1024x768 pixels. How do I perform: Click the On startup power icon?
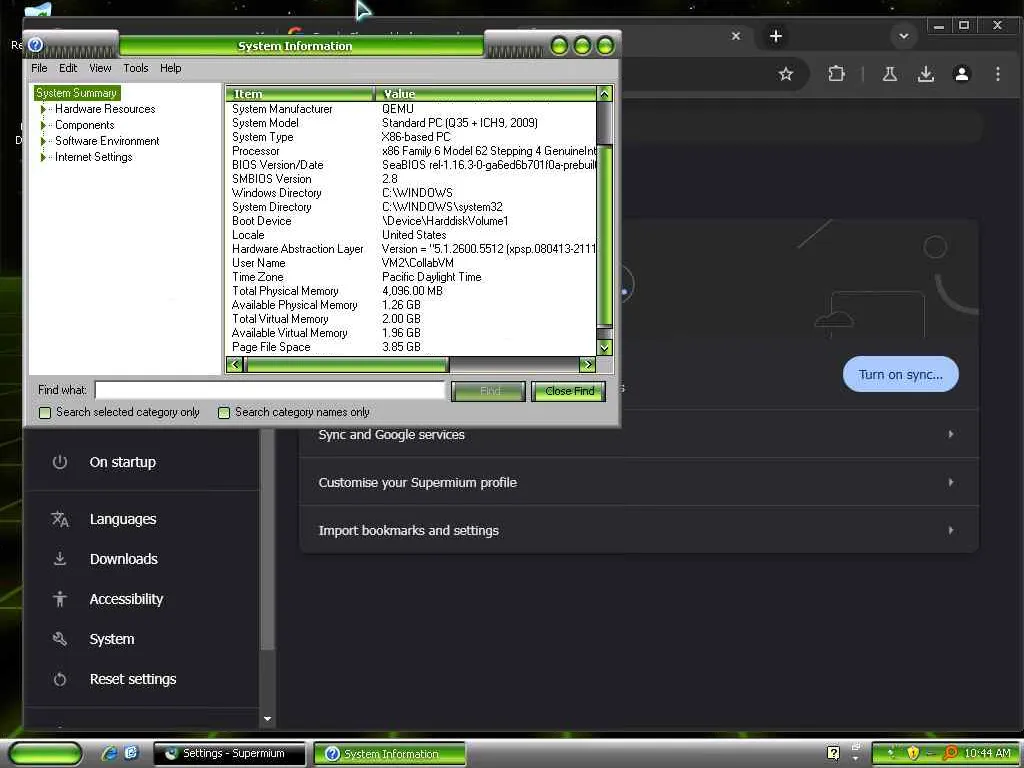pos(59,462)
